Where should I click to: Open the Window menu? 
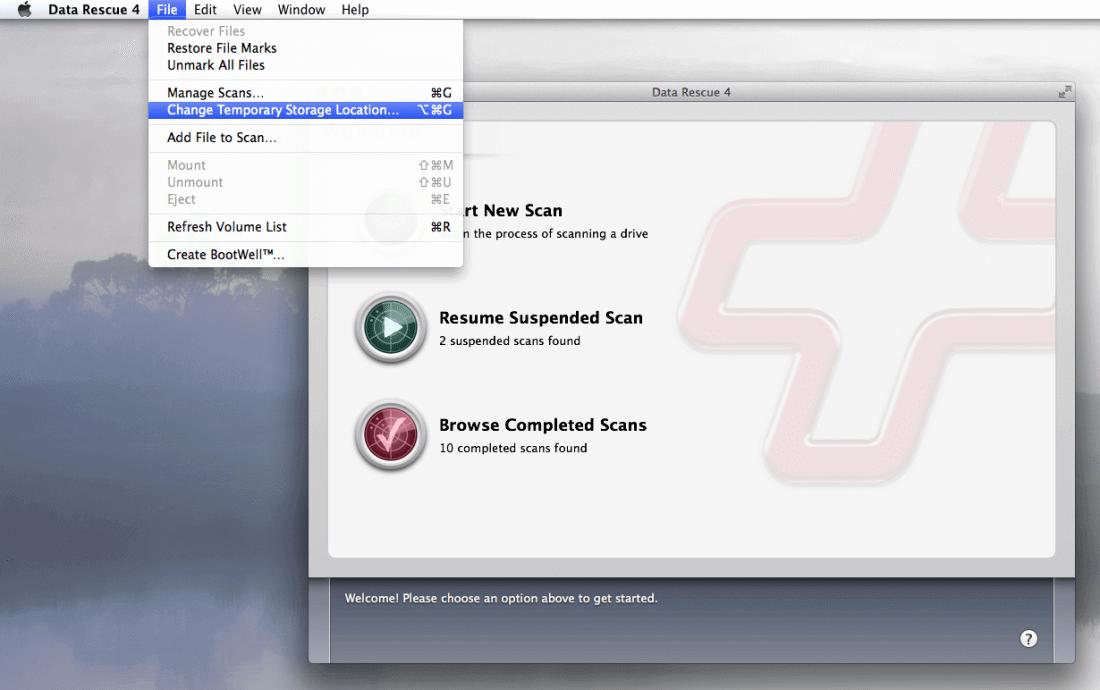coord(301,9)
